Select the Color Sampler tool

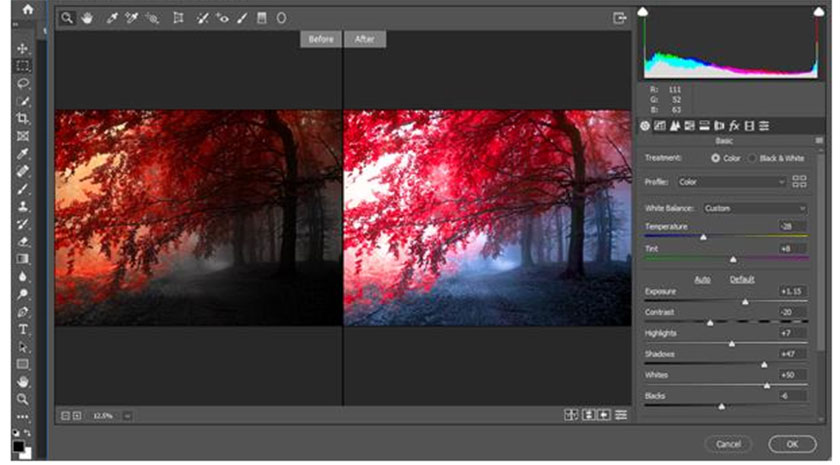(131, 18)
